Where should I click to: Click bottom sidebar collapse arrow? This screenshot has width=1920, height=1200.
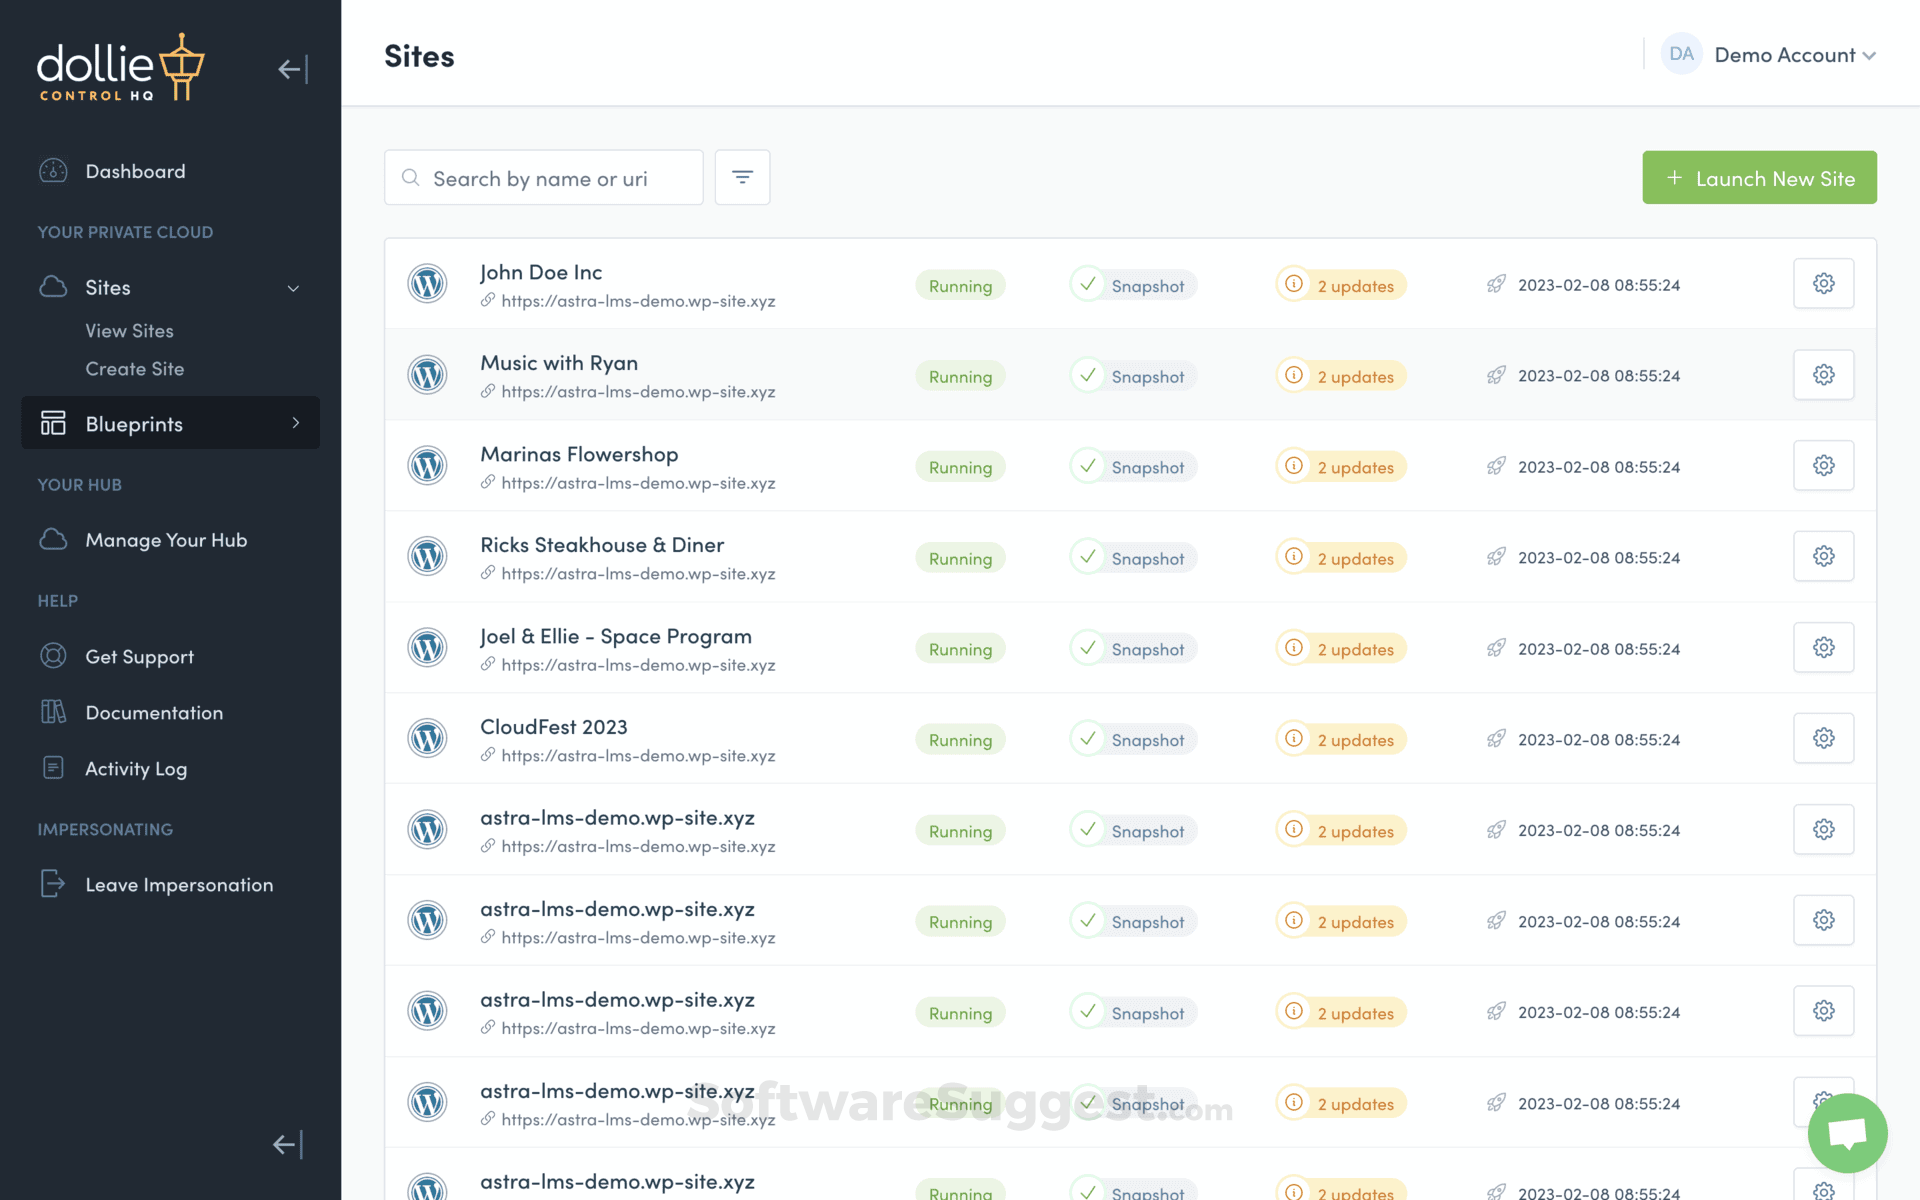point(287,1145)
